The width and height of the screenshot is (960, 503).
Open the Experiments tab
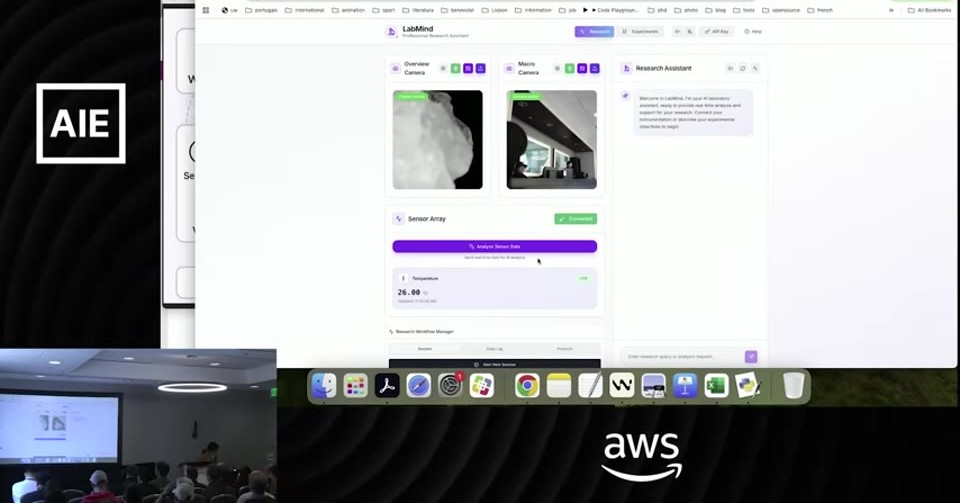[640, 31]
